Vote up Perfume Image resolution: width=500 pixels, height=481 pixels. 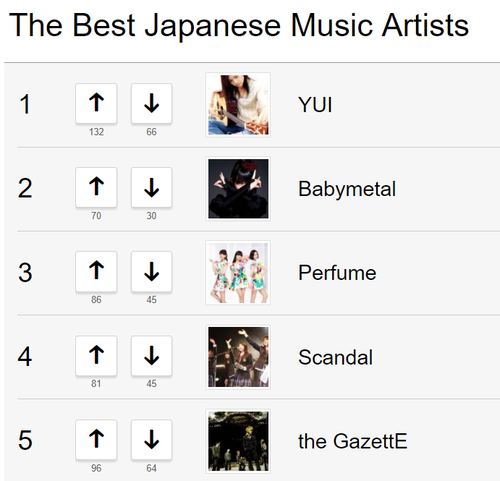pyautogui.click(x=96, y=271)
